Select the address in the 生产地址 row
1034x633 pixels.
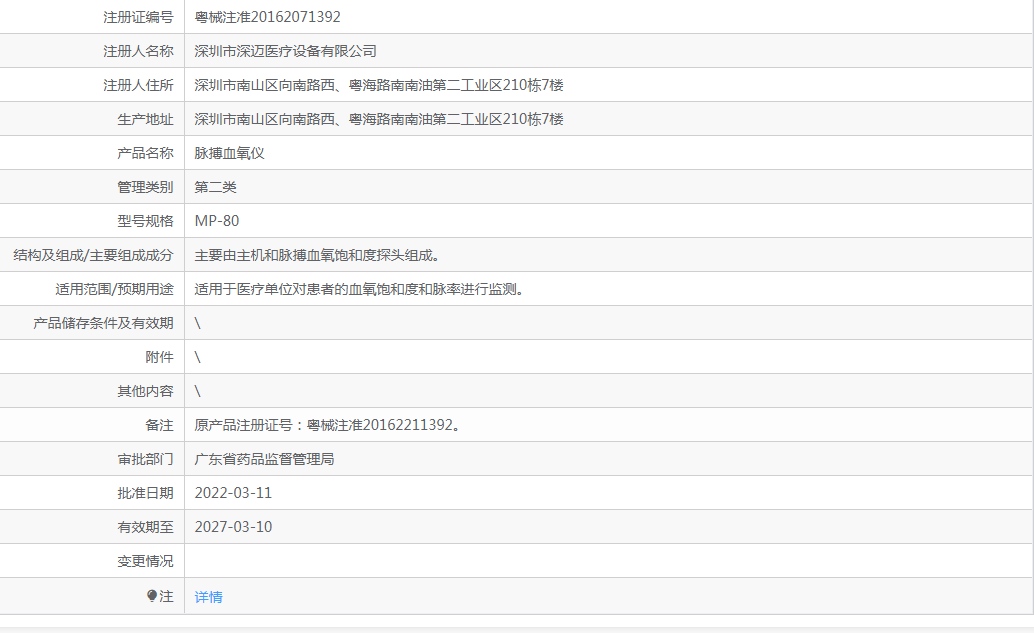click(379, 119)
